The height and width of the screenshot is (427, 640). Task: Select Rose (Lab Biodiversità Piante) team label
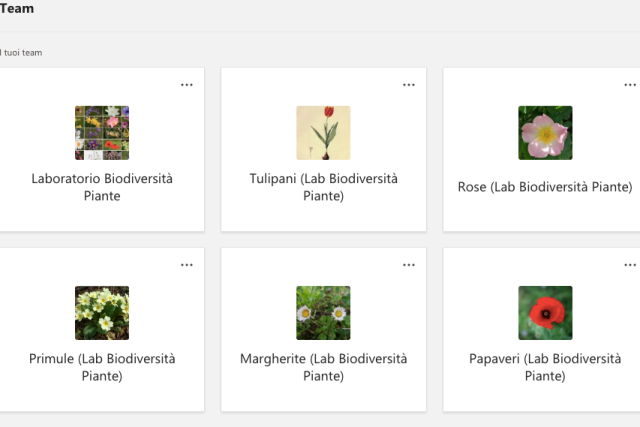(x=545, y=187)
